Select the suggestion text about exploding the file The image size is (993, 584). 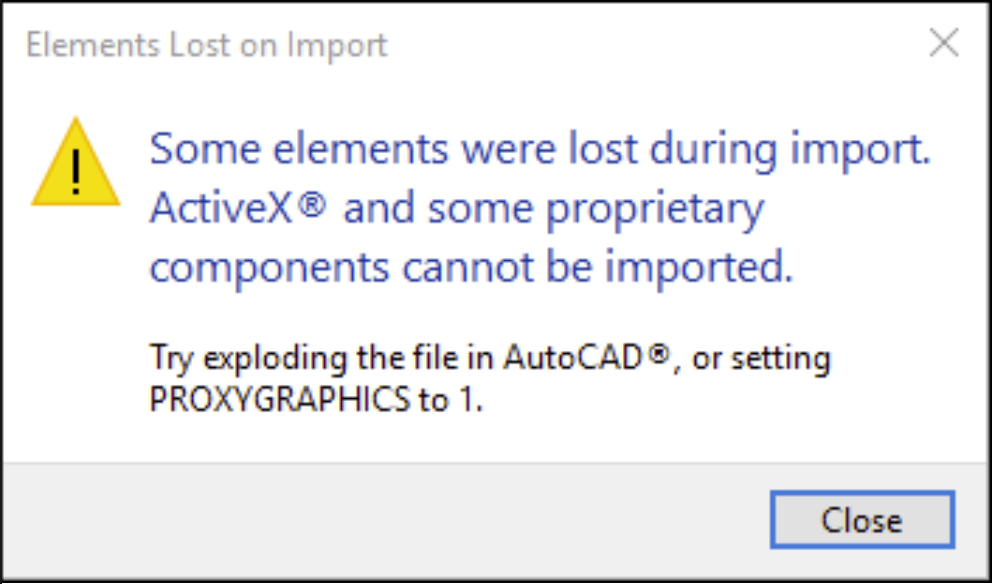pos(489,358)
